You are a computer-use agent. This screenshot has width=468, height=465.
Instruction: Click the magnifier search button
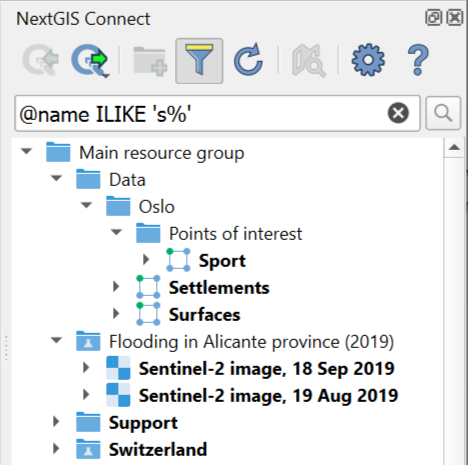pos(443,113)
